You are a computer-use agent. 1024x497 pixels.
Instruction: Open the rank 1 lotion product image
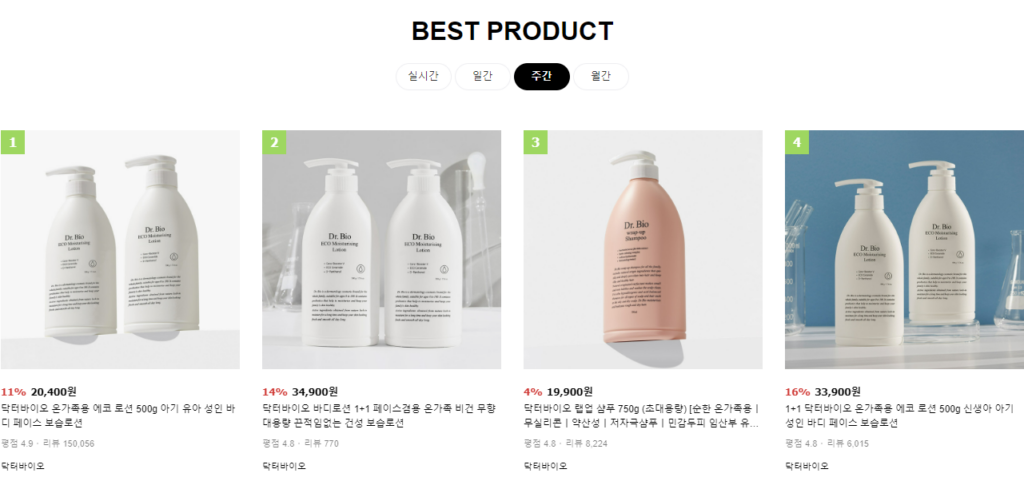tap(120, 249)
